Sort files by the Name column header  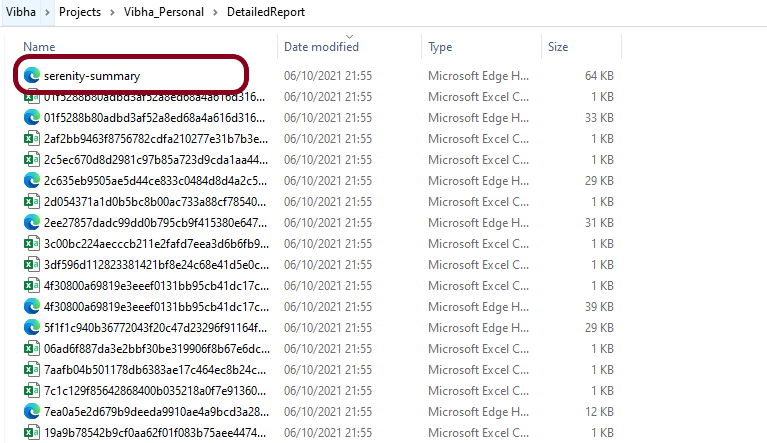[x=40, y=47]
